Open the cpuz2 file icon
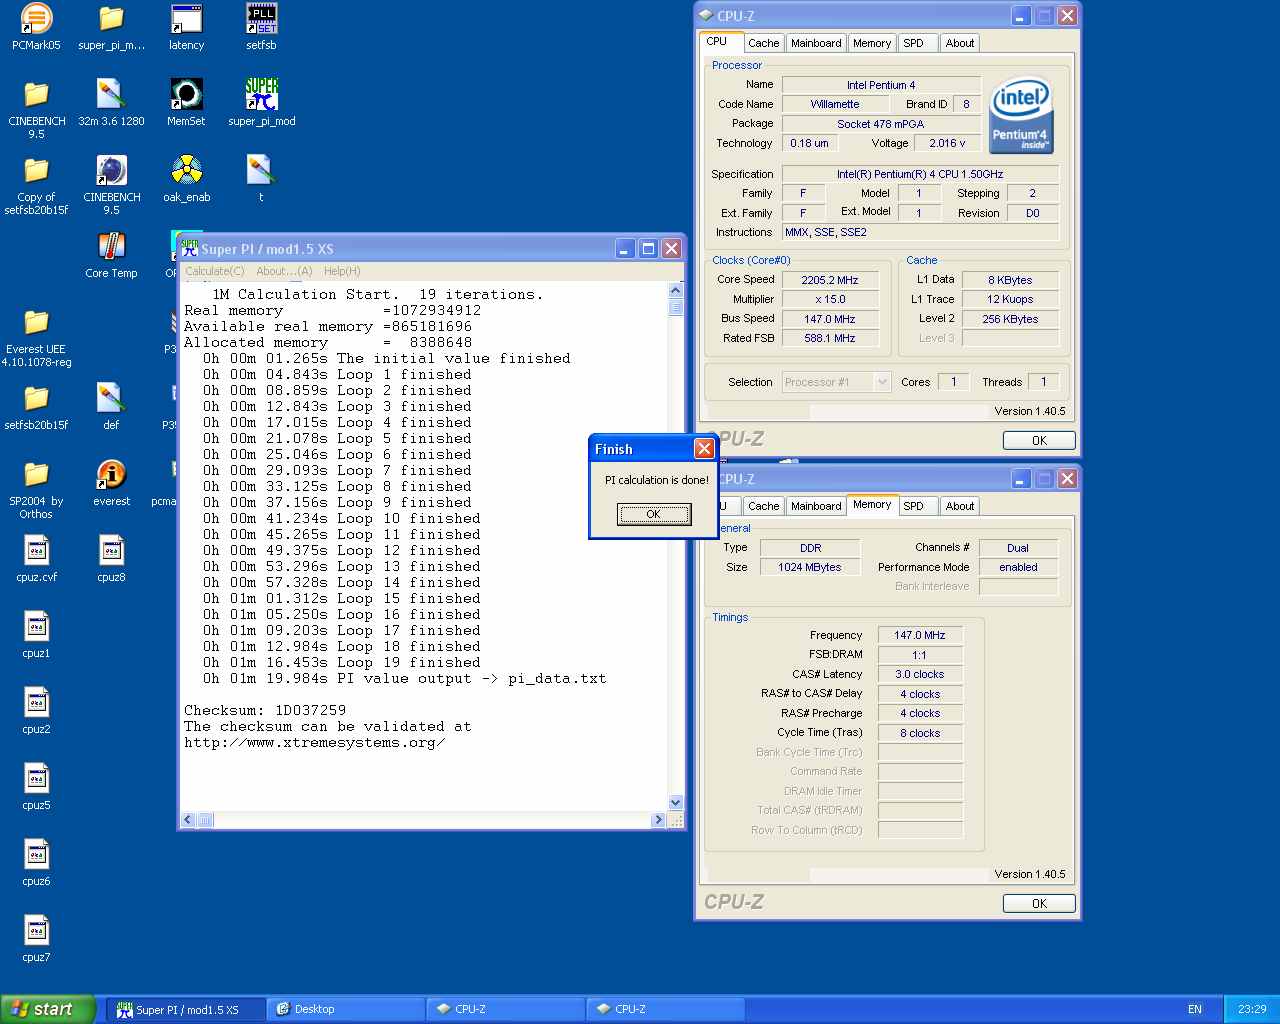Image resolution: width=1280 pixels, height=1024 pixels. point(36,711)
